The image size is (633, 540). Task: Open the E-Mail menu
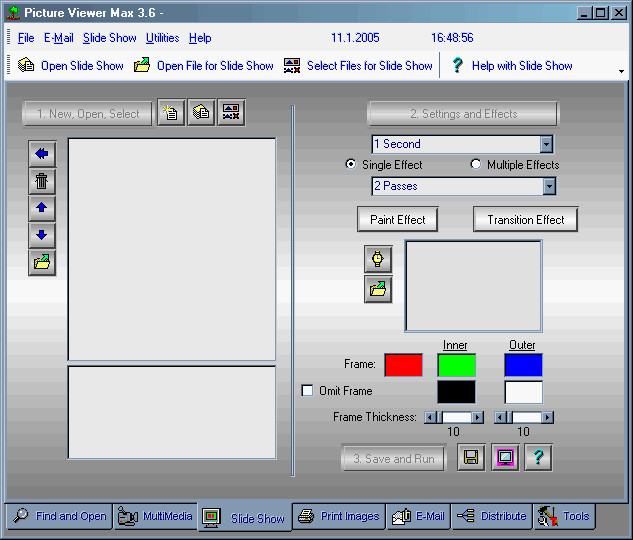click(x=59, y=38)
